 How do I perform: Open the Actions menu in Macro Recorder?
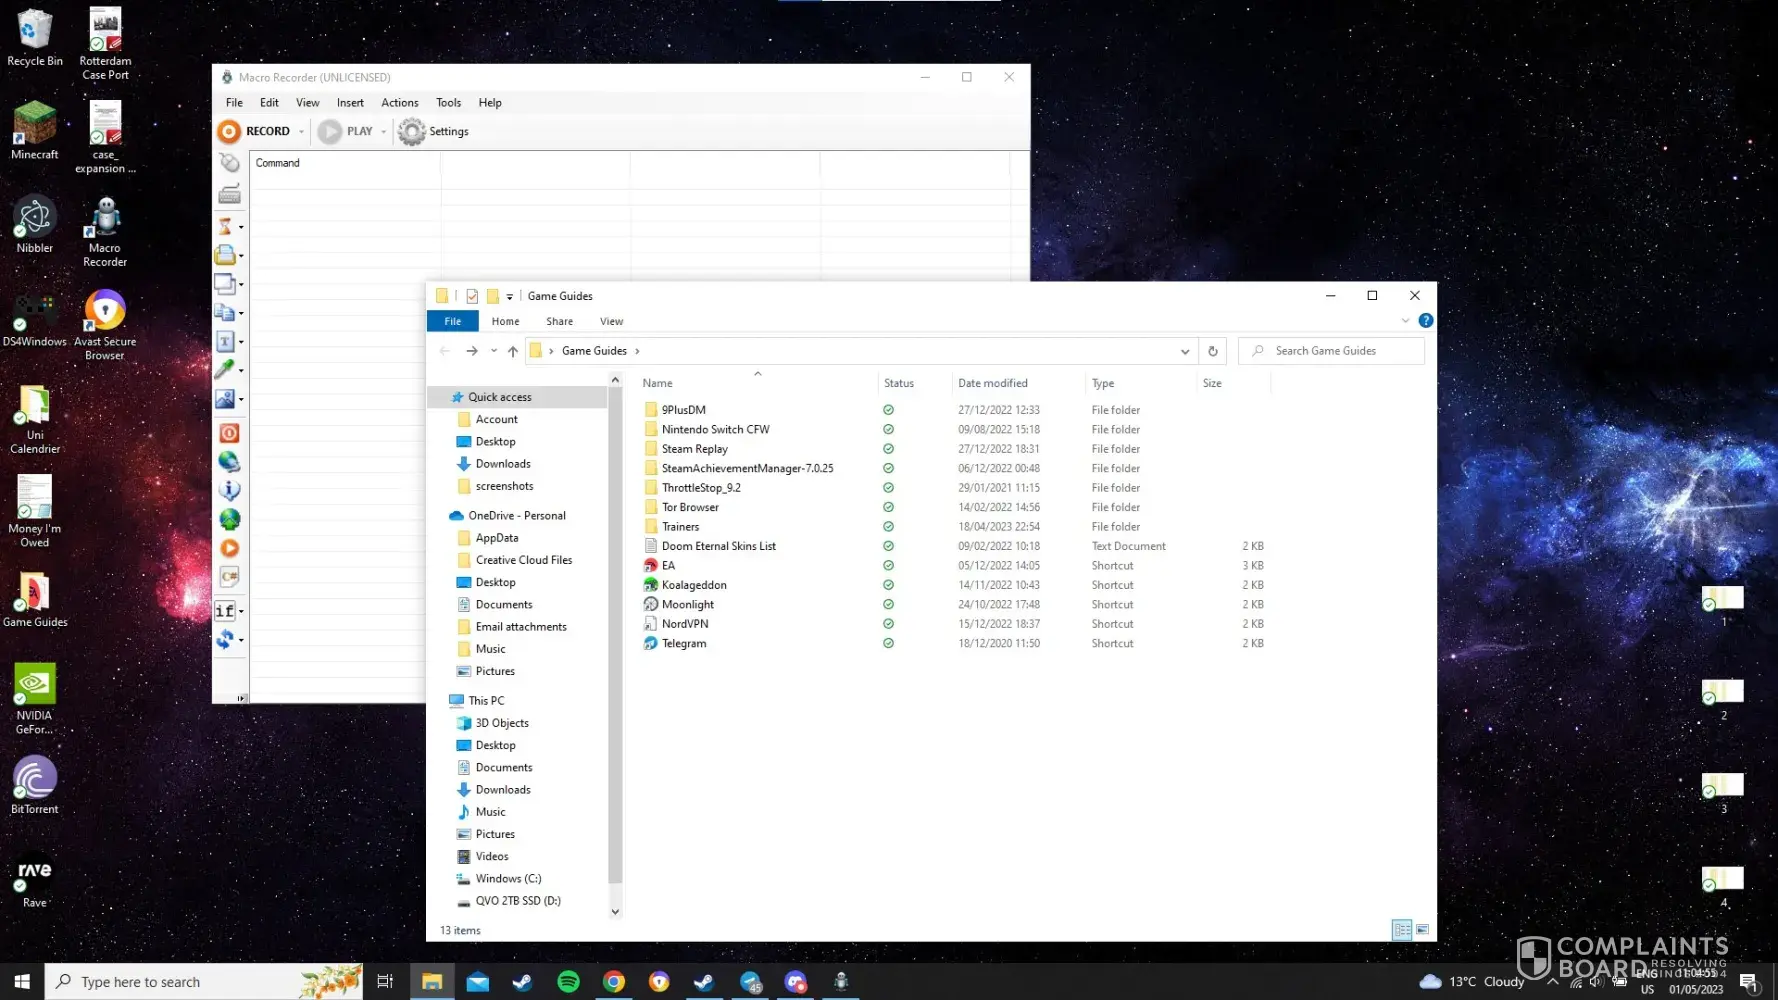pyautogui.click(x=399, y=103)
